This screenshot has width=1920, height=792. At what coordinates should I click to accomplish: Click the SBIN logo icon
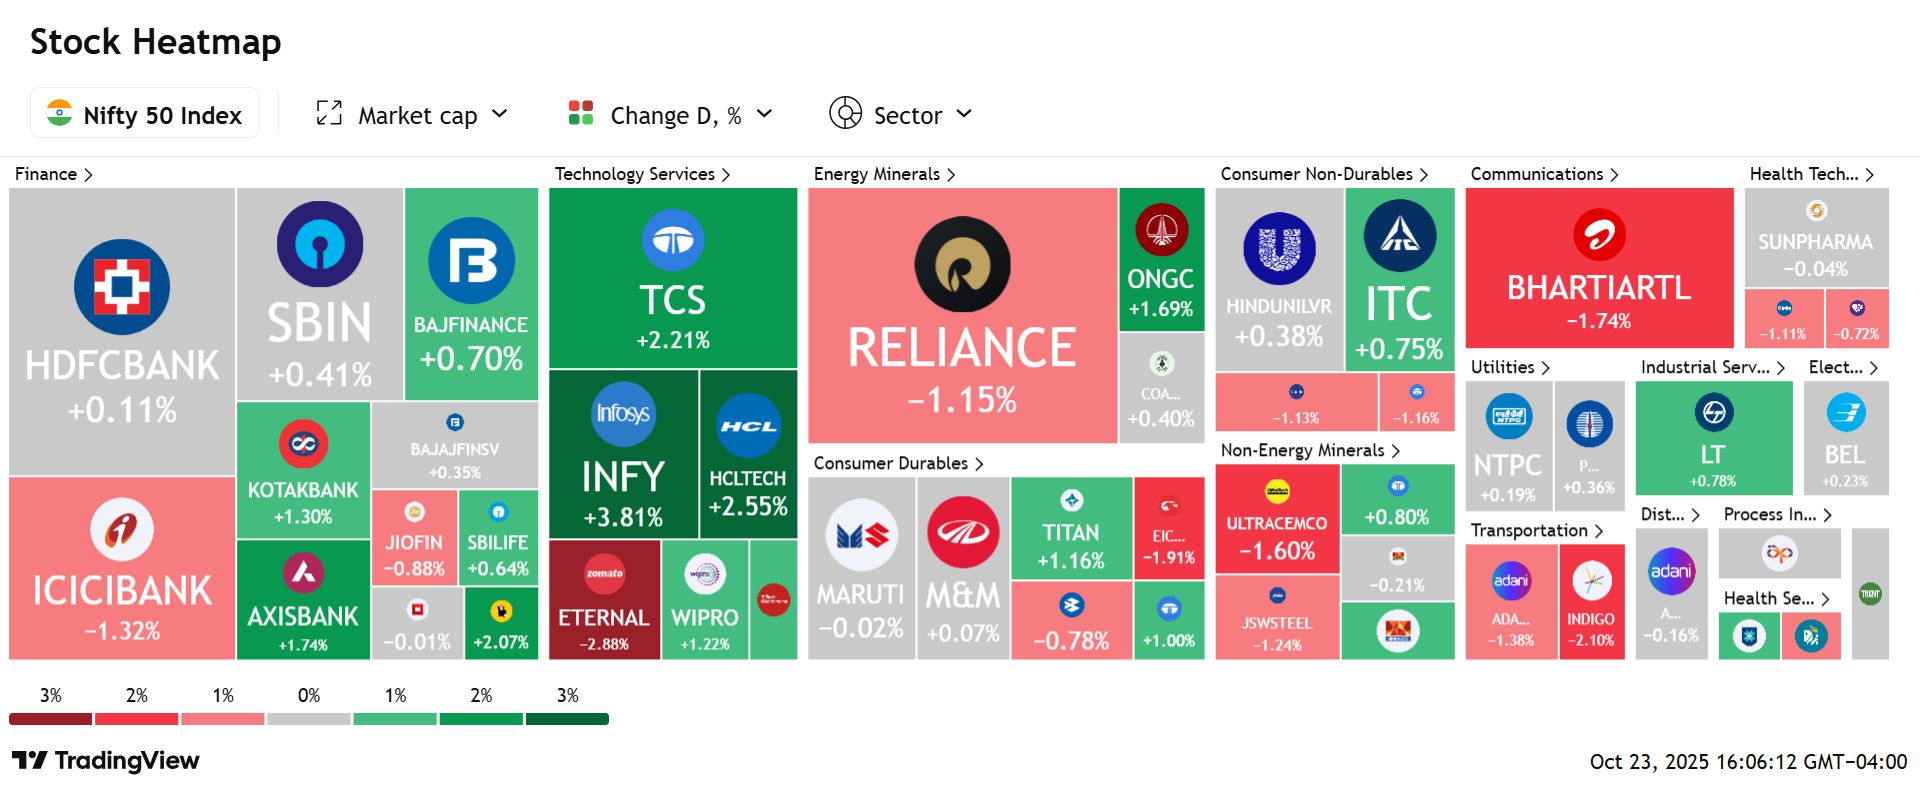tap(320, 244)
